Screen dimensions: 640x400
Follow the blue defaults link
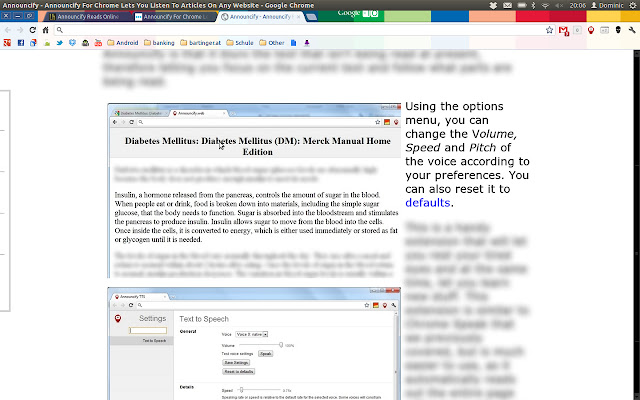(x=427, y=203)
